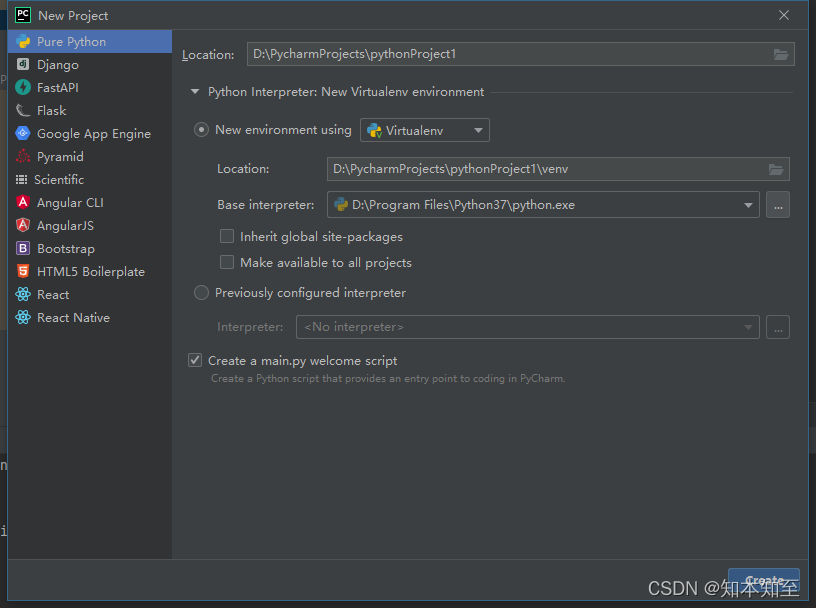
Task: Pick the Google App Engine icon
Action: [22, 134]
